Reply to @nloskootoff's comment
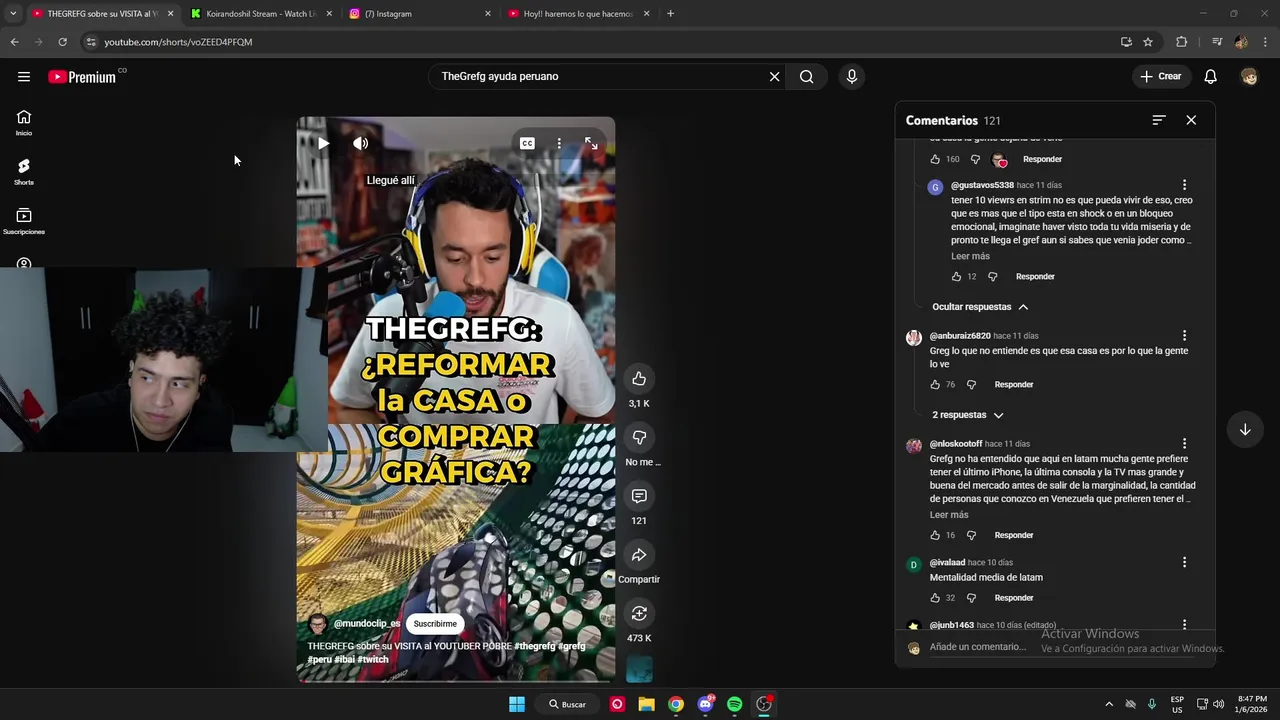This screenshot has width=1280, height=720. coord(1014,536)
